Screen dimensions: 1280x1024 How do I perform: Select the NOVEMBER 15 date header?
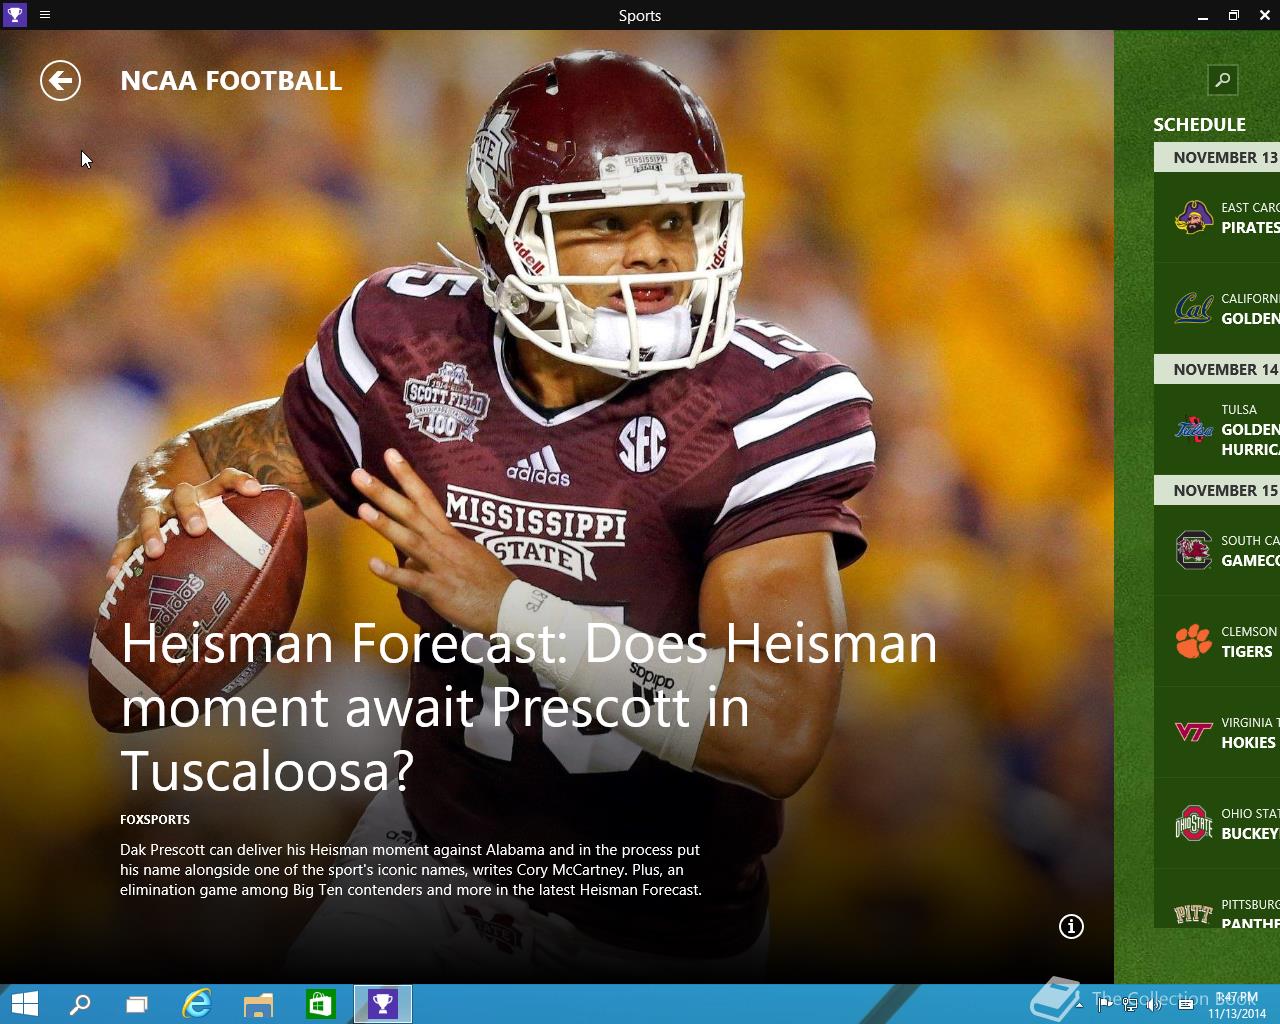1217,490
